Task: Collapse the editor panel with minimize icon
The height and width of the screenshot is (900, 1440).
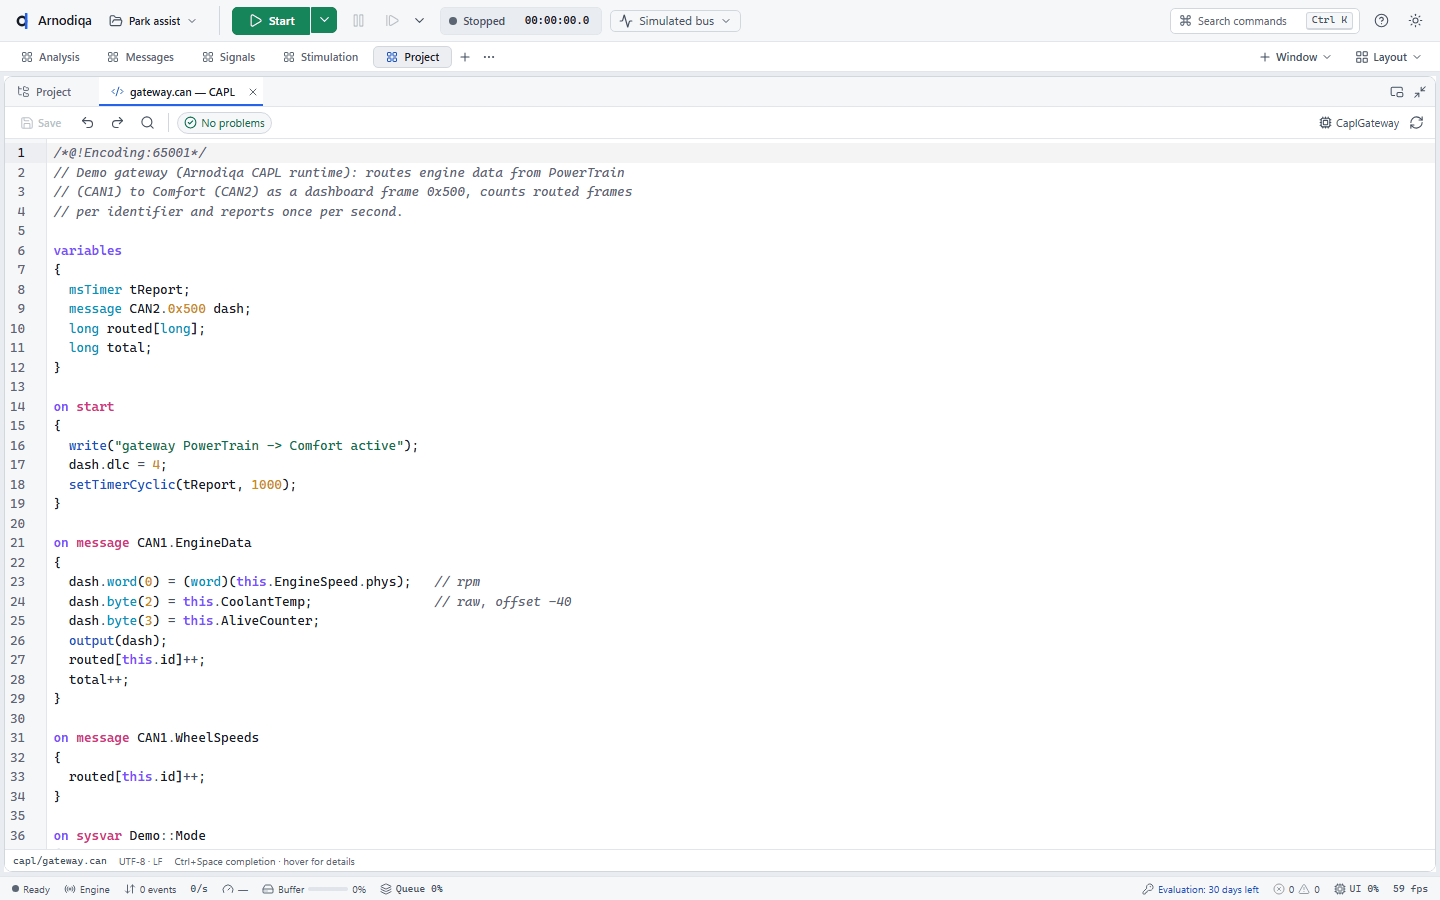Action: 1420,92
